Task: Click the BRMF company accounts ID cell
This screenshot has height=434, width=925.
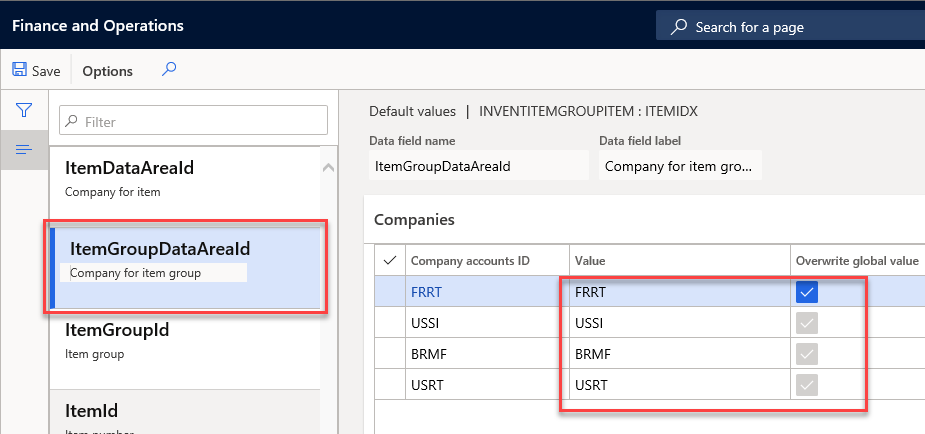Action: pyautogui.click(x=487, y=354)
